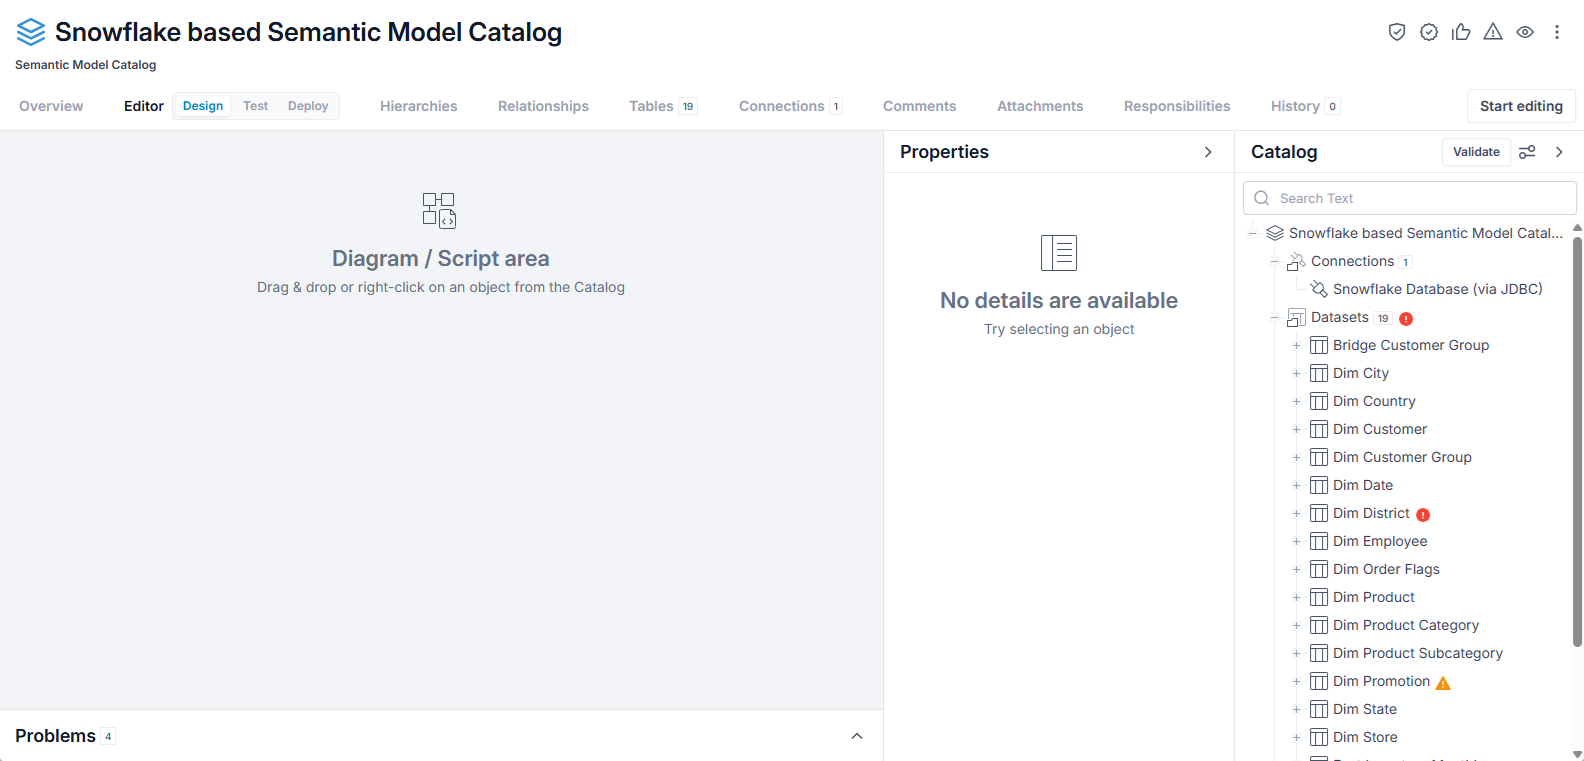1584x761 pixels.
Task: Collapse the Connections tree node
Action: [x=1274, y=261]
